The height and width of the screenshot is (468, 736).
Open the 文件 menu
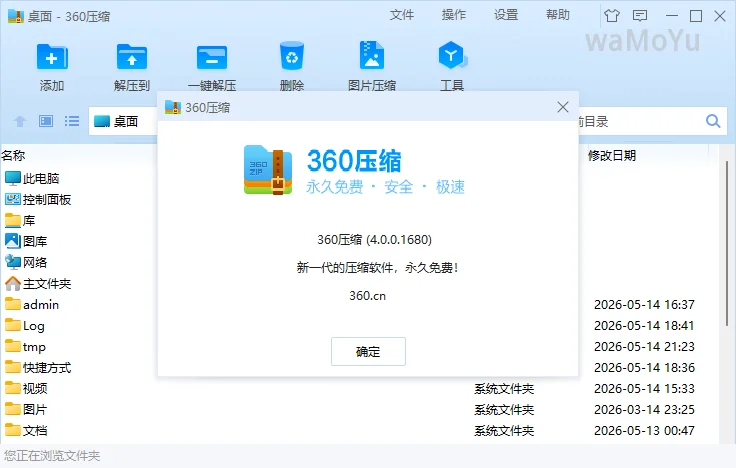(402, 15)
